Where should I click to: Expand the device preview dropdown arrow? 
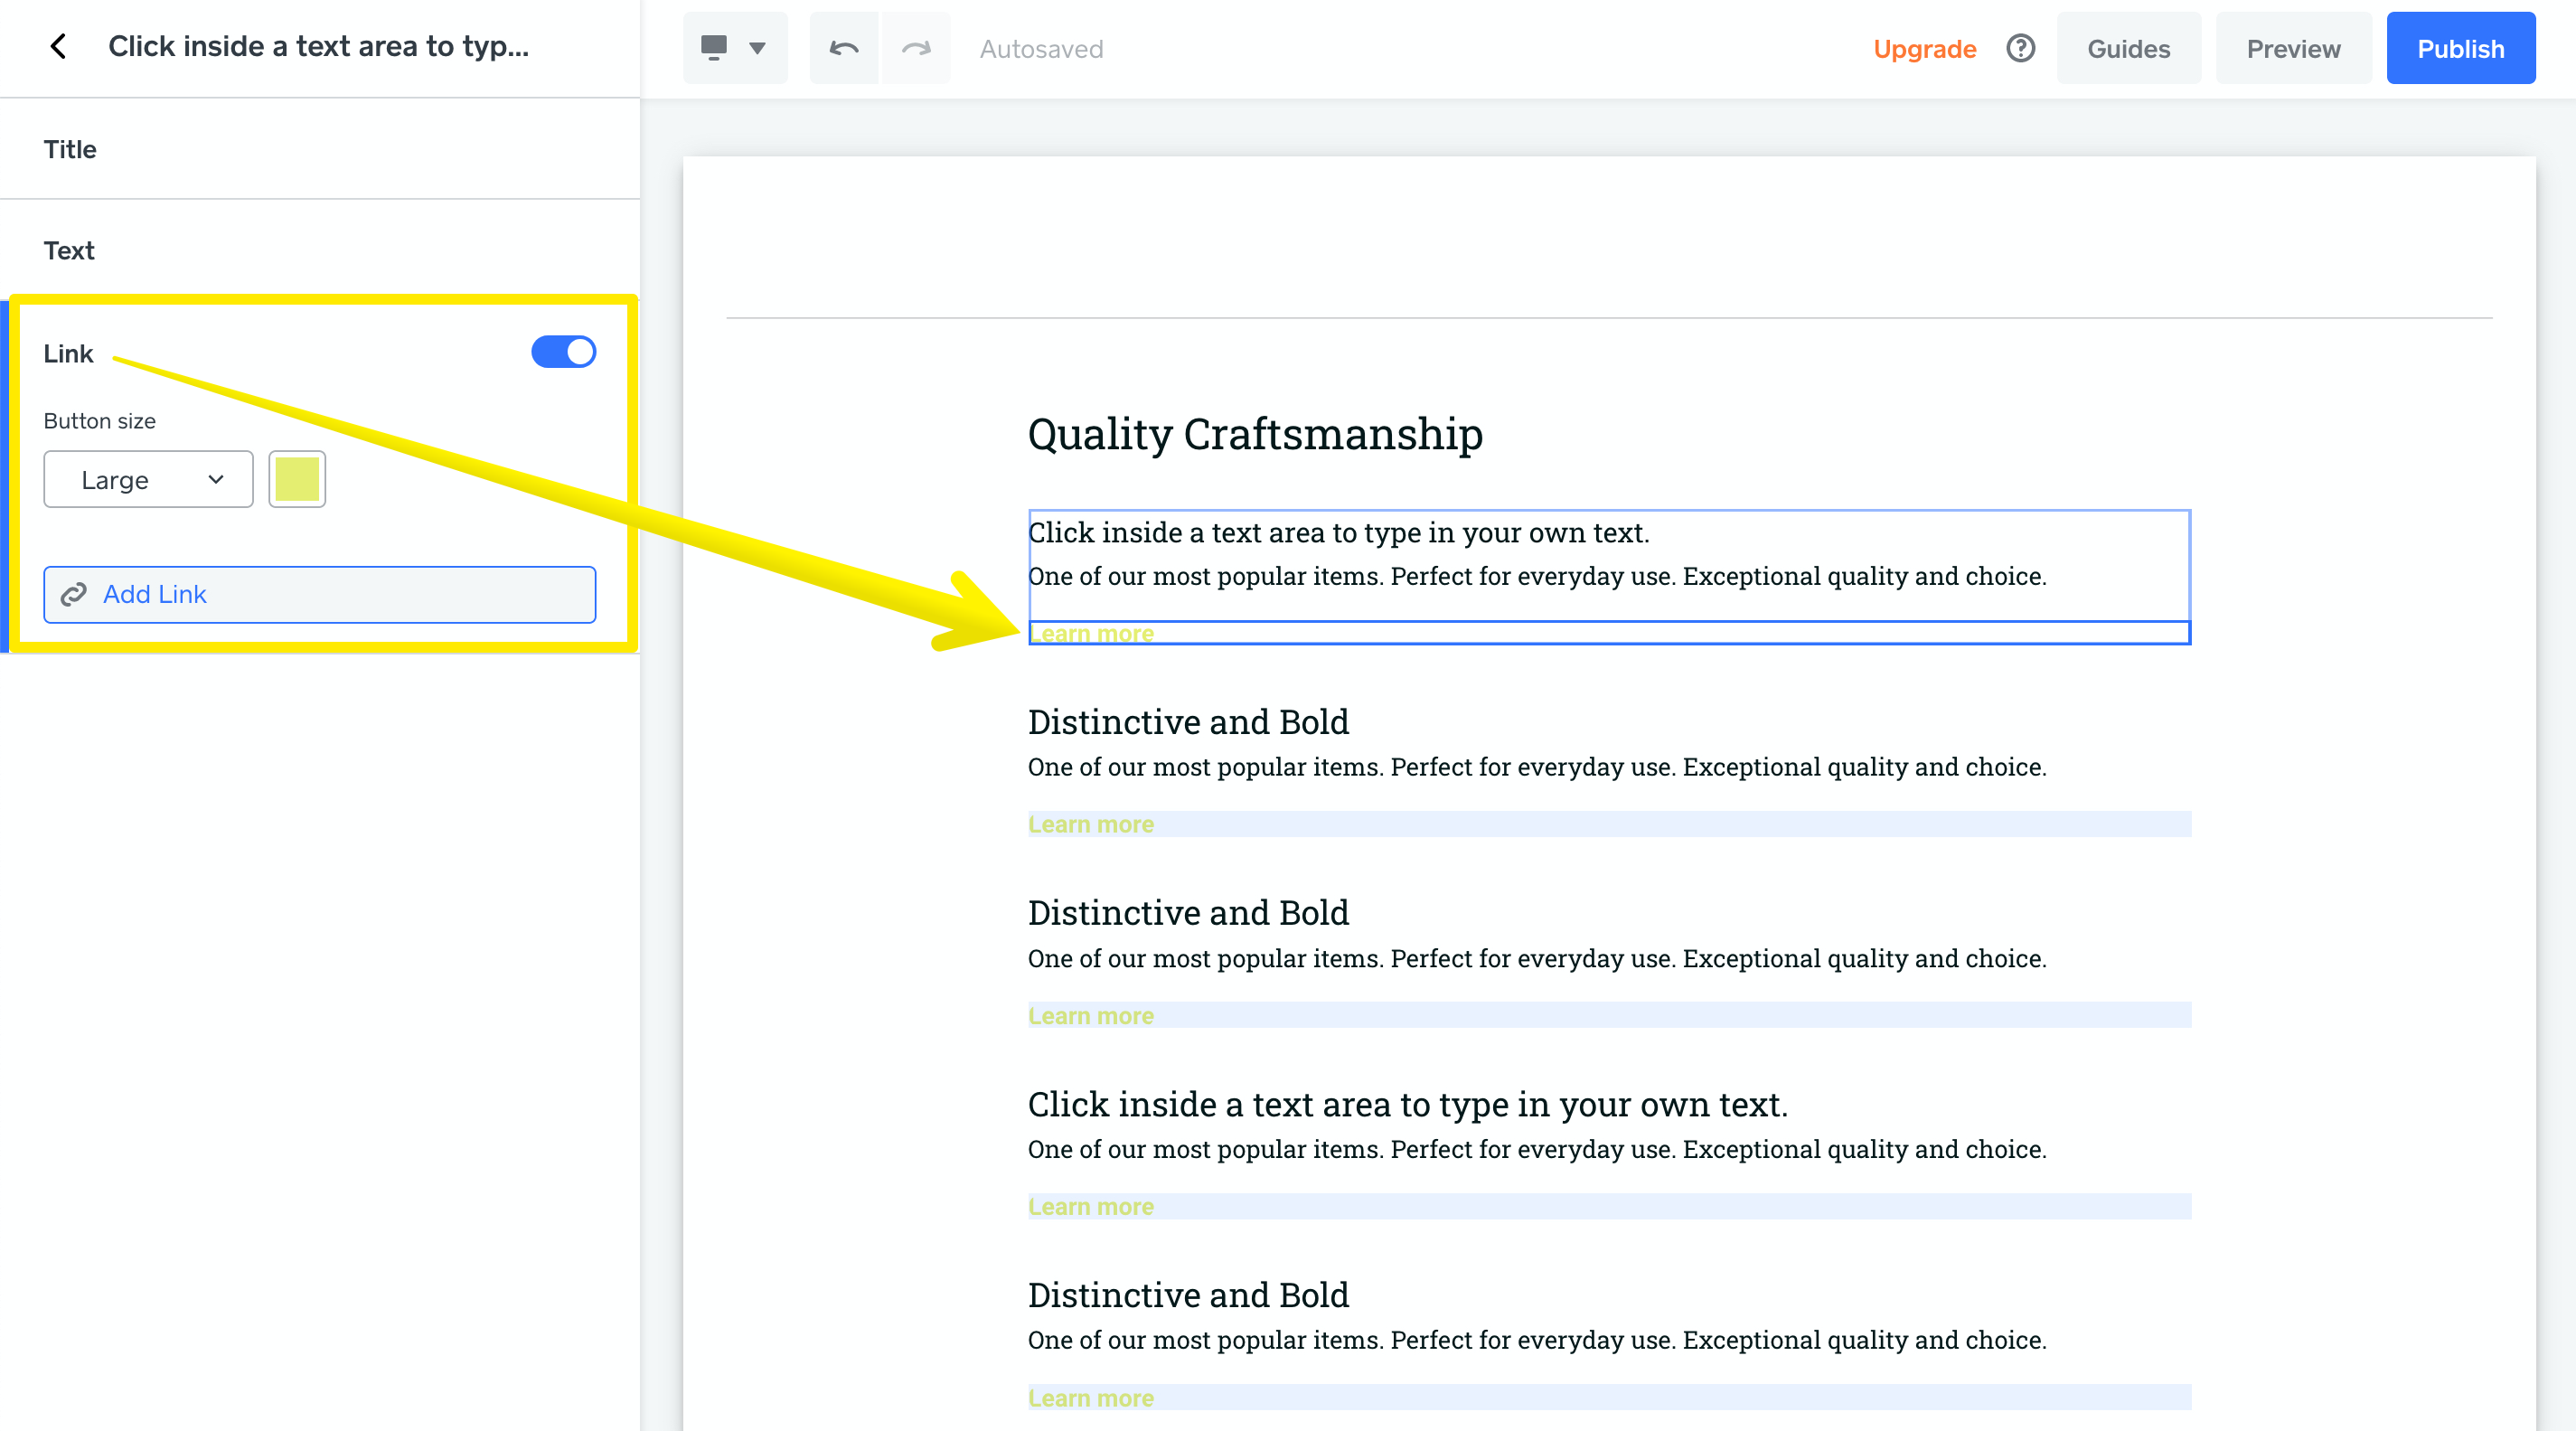(757, 47)
